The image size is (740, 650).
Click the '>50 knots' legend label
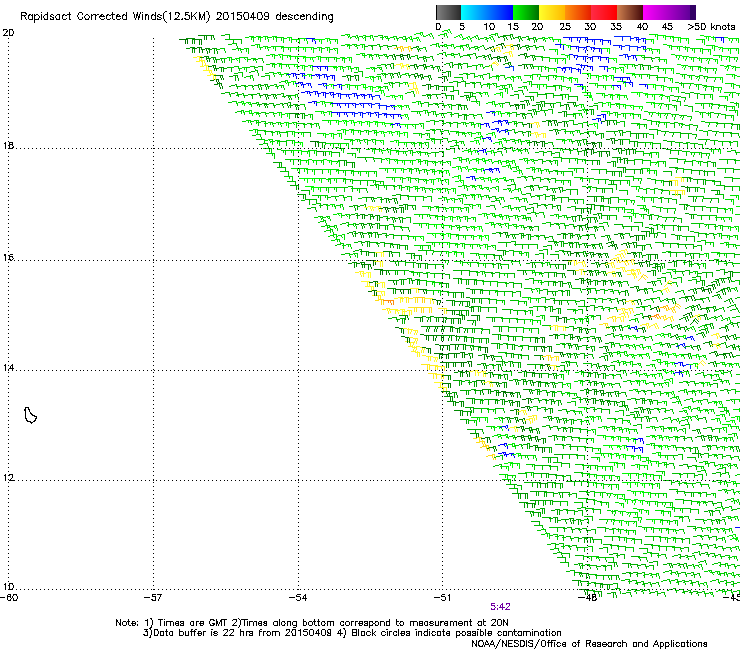pyautogui.click(x=711, y=27)
